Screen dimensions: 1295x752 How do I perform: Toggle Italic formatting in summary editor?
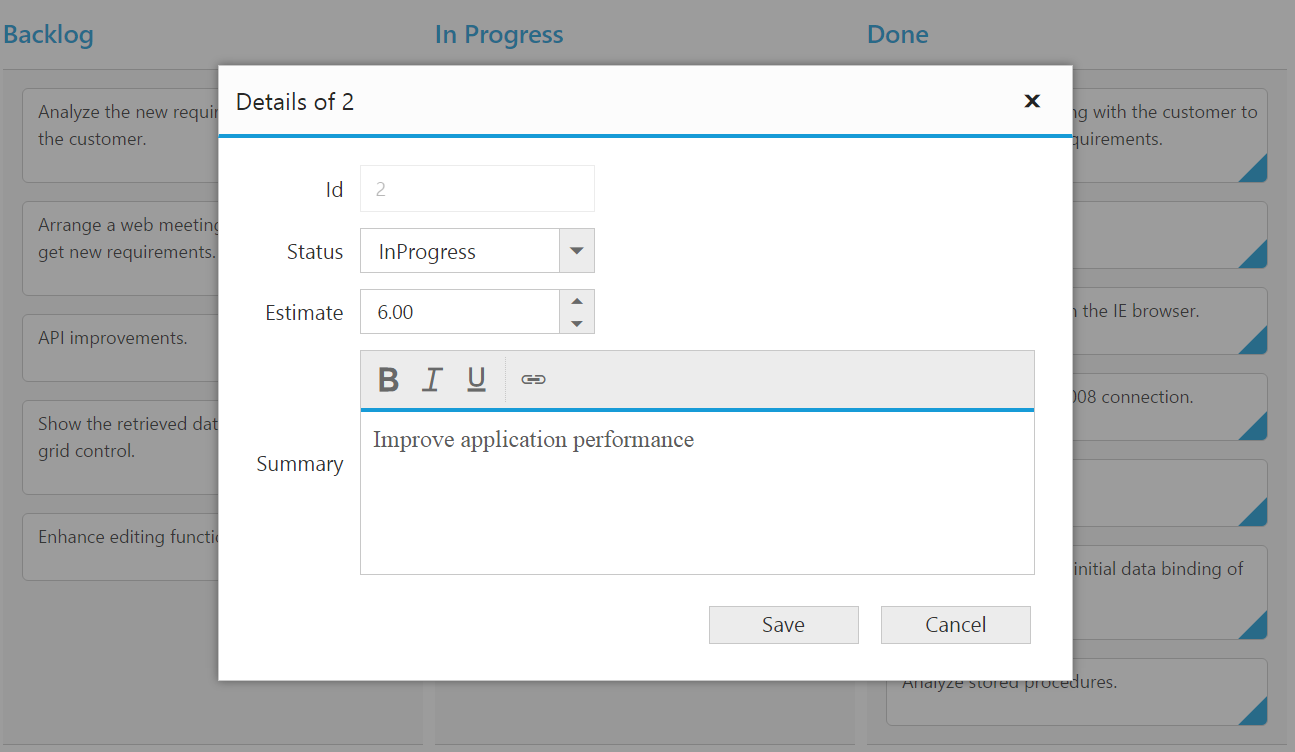click(x=432, y=380)
